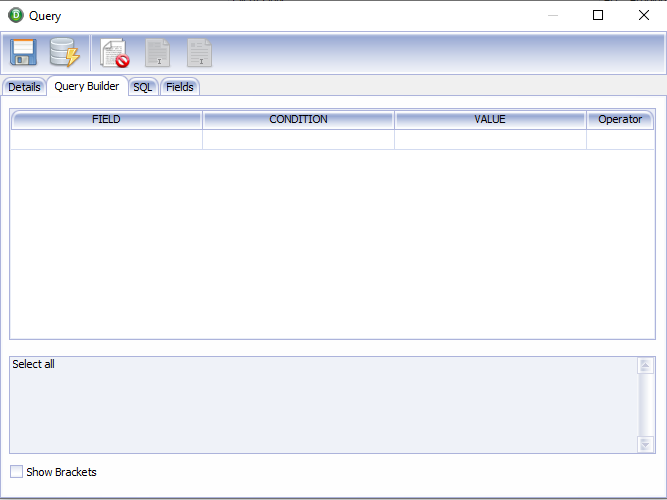Go to the Fields tab
Screen dimensions: 667x500
click(x=180, y=87)
